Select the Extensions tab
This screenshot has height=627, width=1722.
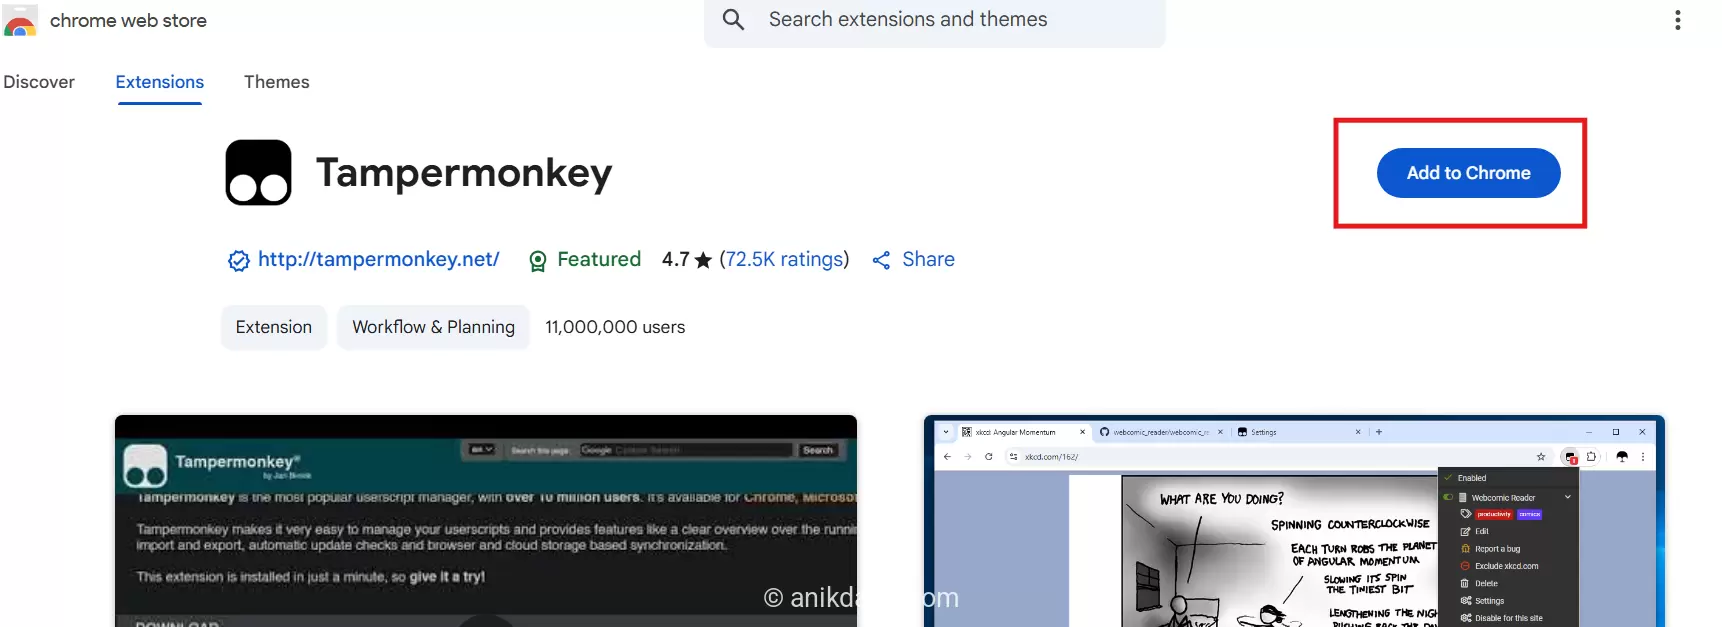(160, 82)
